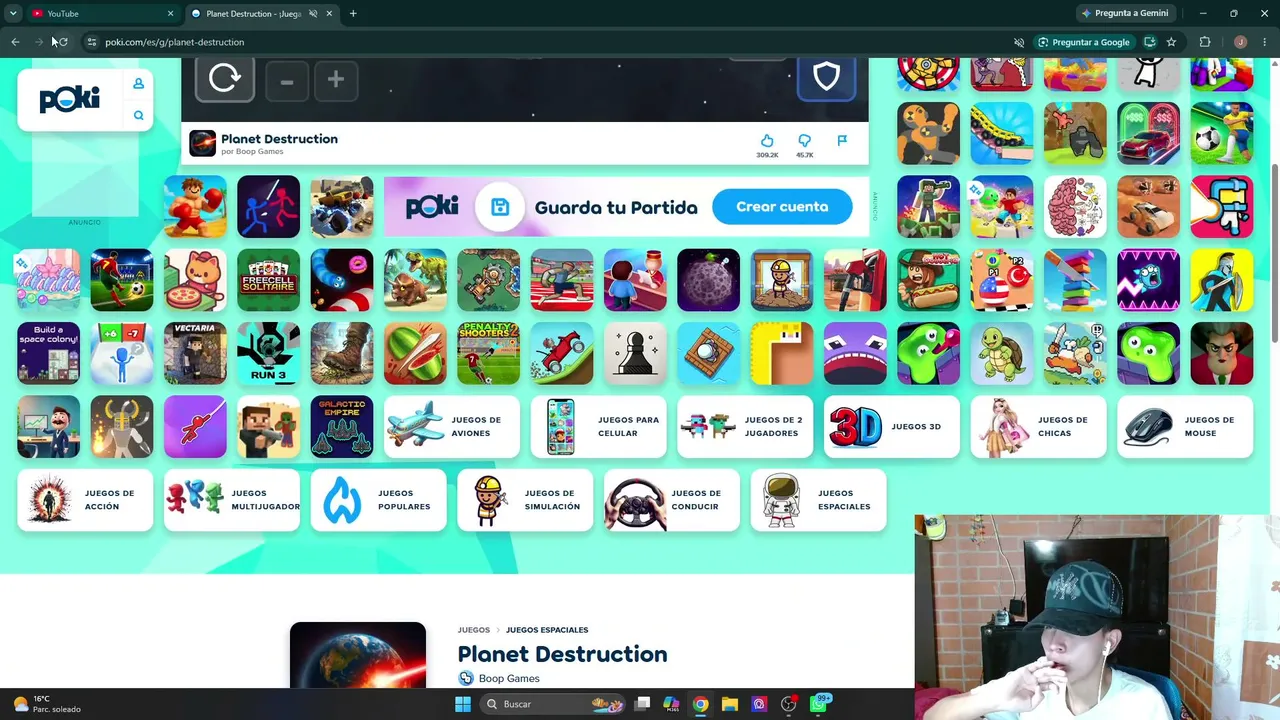This screenshot has height=720, width=1280.
Task: Open the Juegos de Mouse category
Action: tap(1185, 427)
